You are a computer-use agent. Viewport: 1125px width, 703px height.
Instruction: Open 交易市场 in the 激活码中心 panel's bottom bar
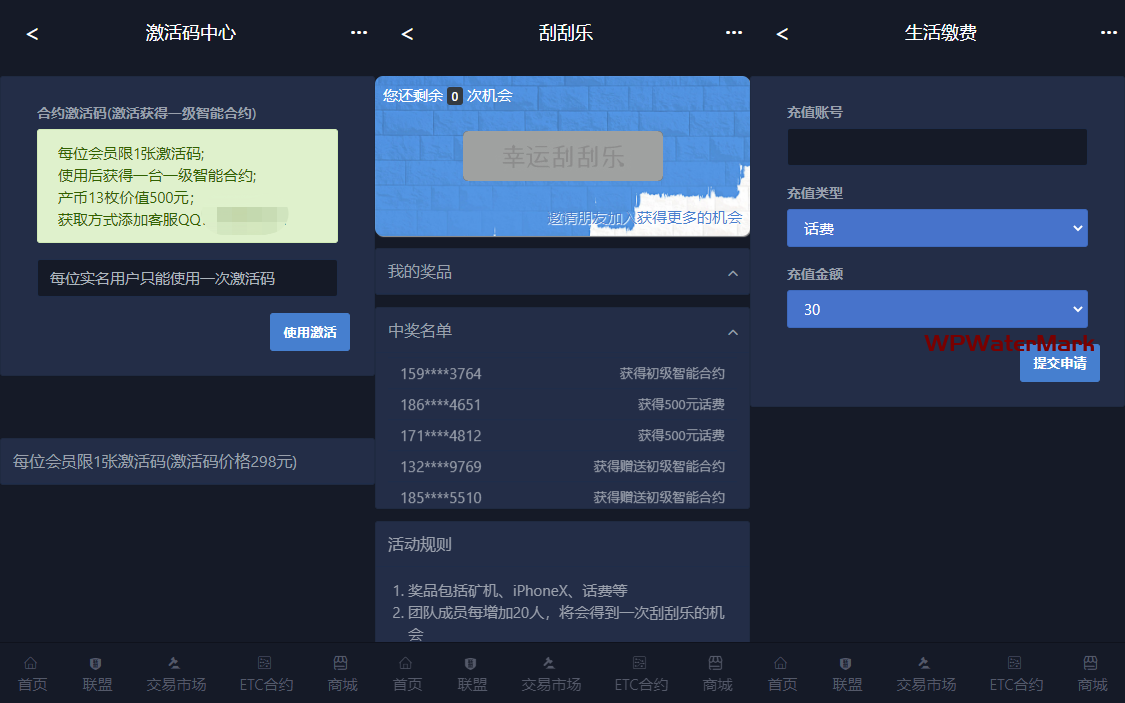pyautogui.click(x=176, y=674)
